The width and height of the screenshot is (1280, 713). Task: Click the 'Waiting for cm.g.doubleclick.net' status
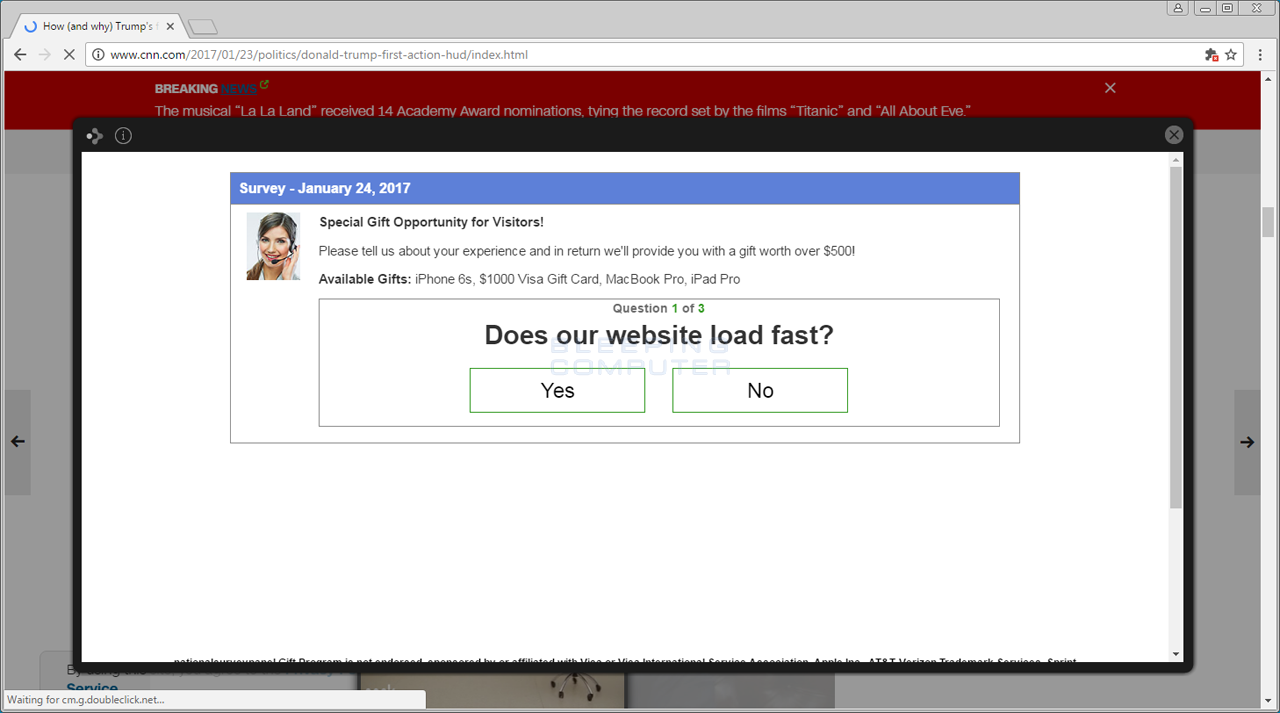coord(86,700)
